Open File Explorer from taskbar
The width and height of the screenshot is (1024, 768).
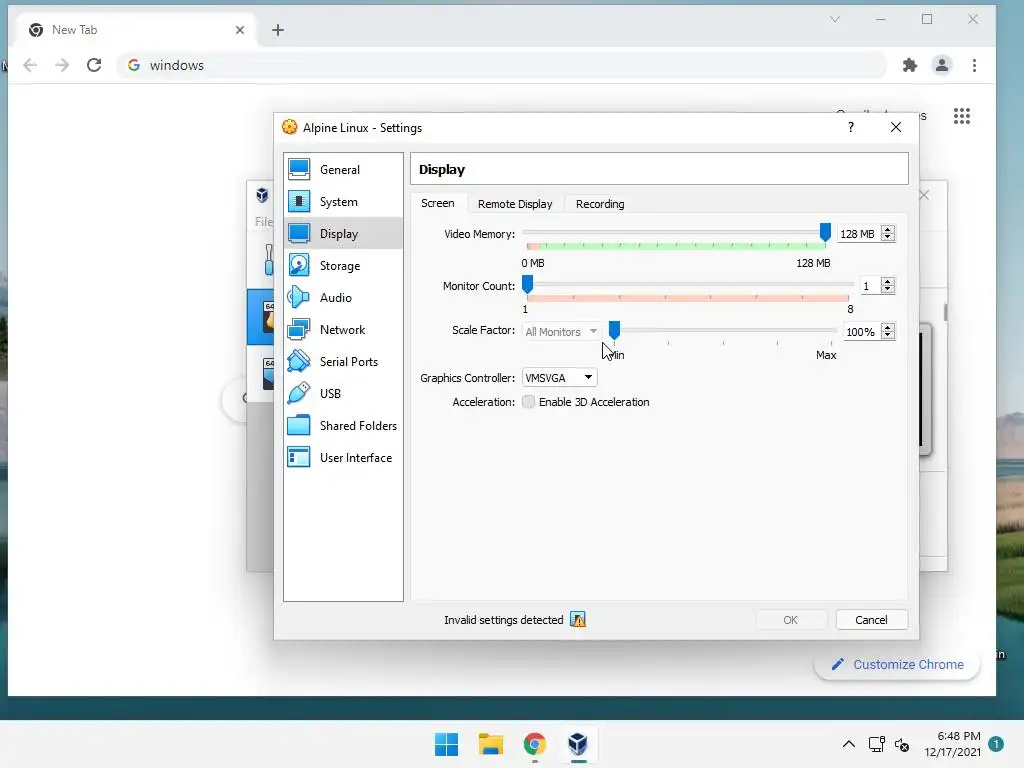click(490, 744)
